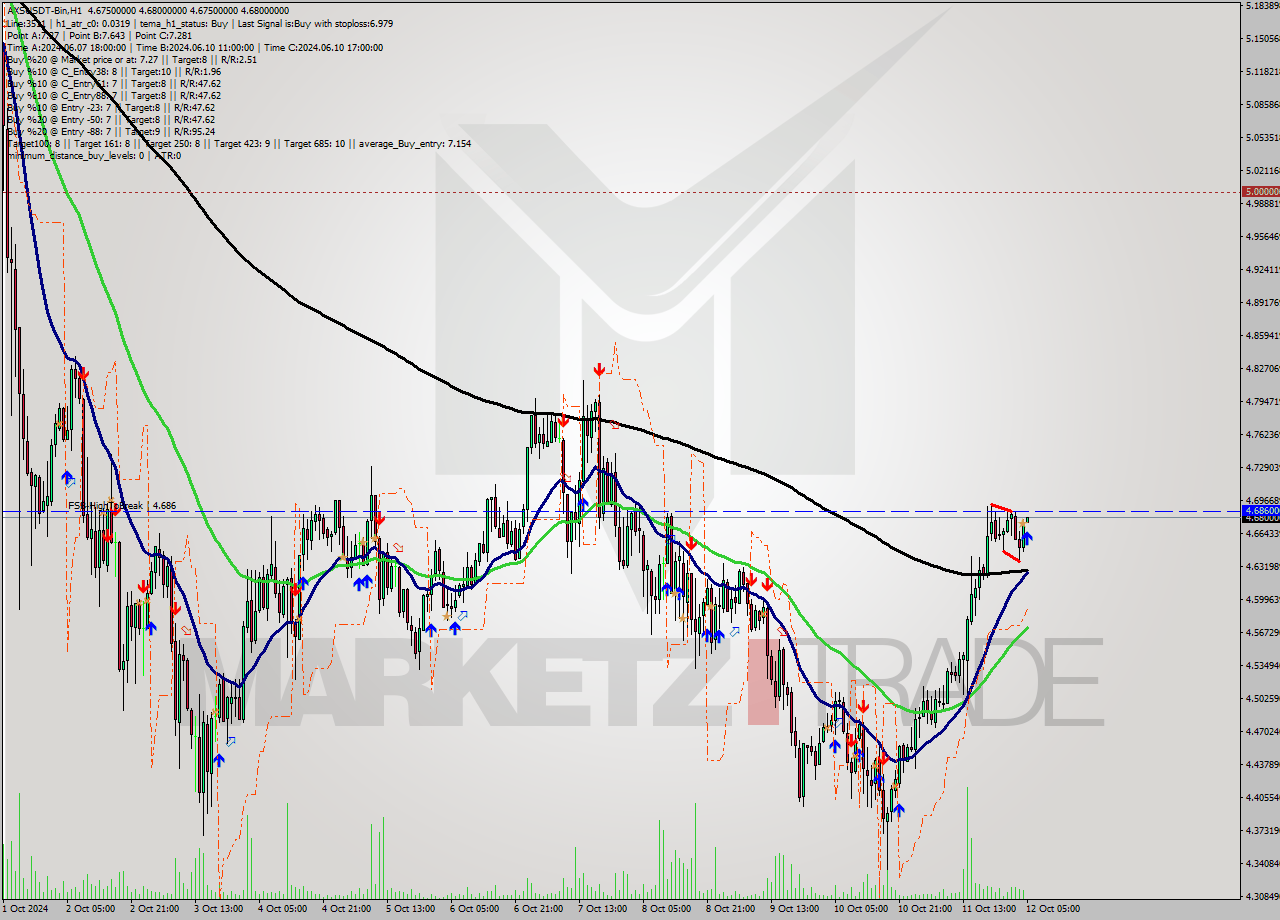Click the '8 Oct 21:00' time label
Viewport: 1280px width, 920px height.
(730, 908)
